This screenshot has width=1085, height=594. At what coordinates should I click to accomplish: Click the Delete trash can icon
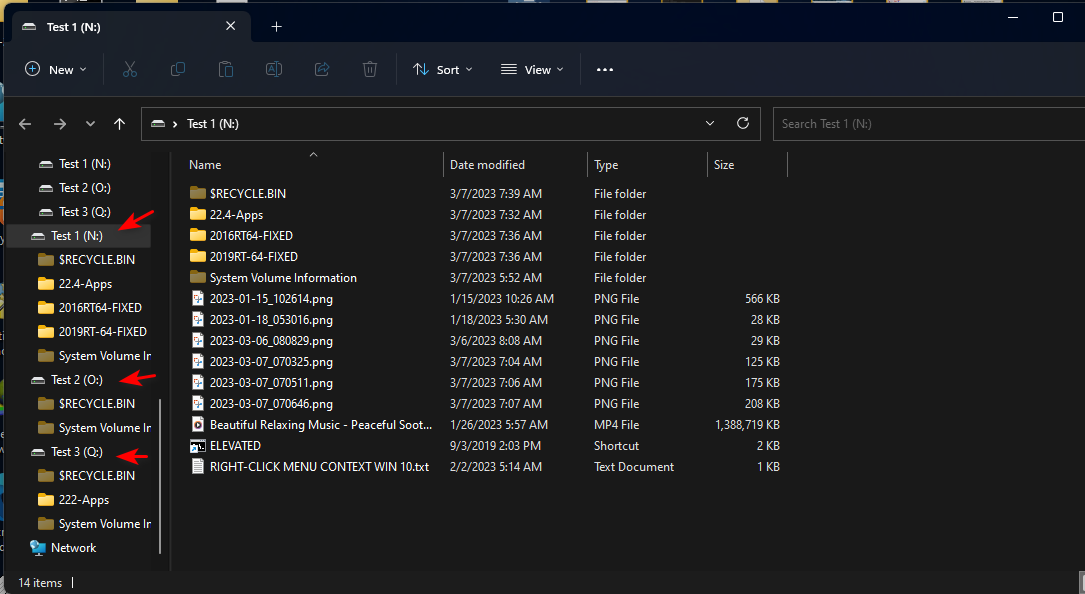point(370,69)
